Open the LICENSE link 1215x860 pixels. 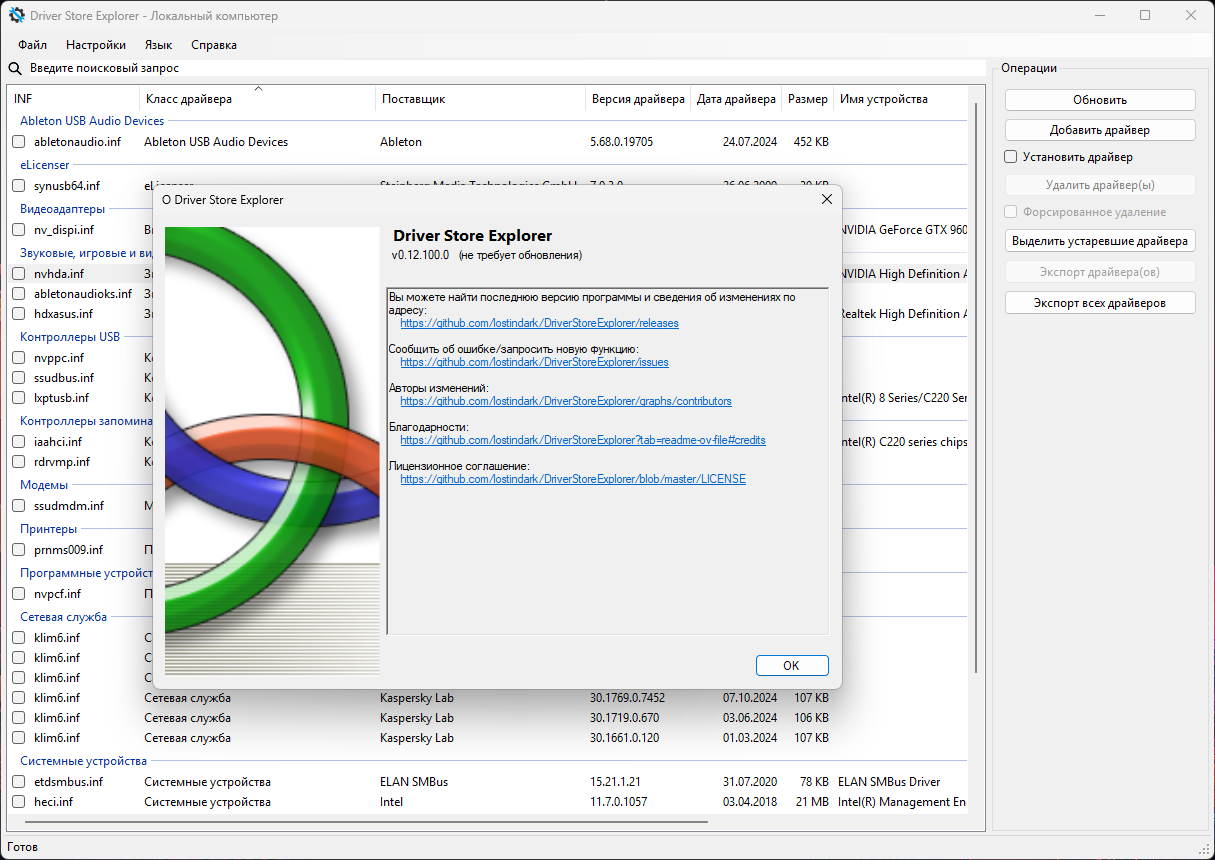pyautogui.click(x=573, y=479)
